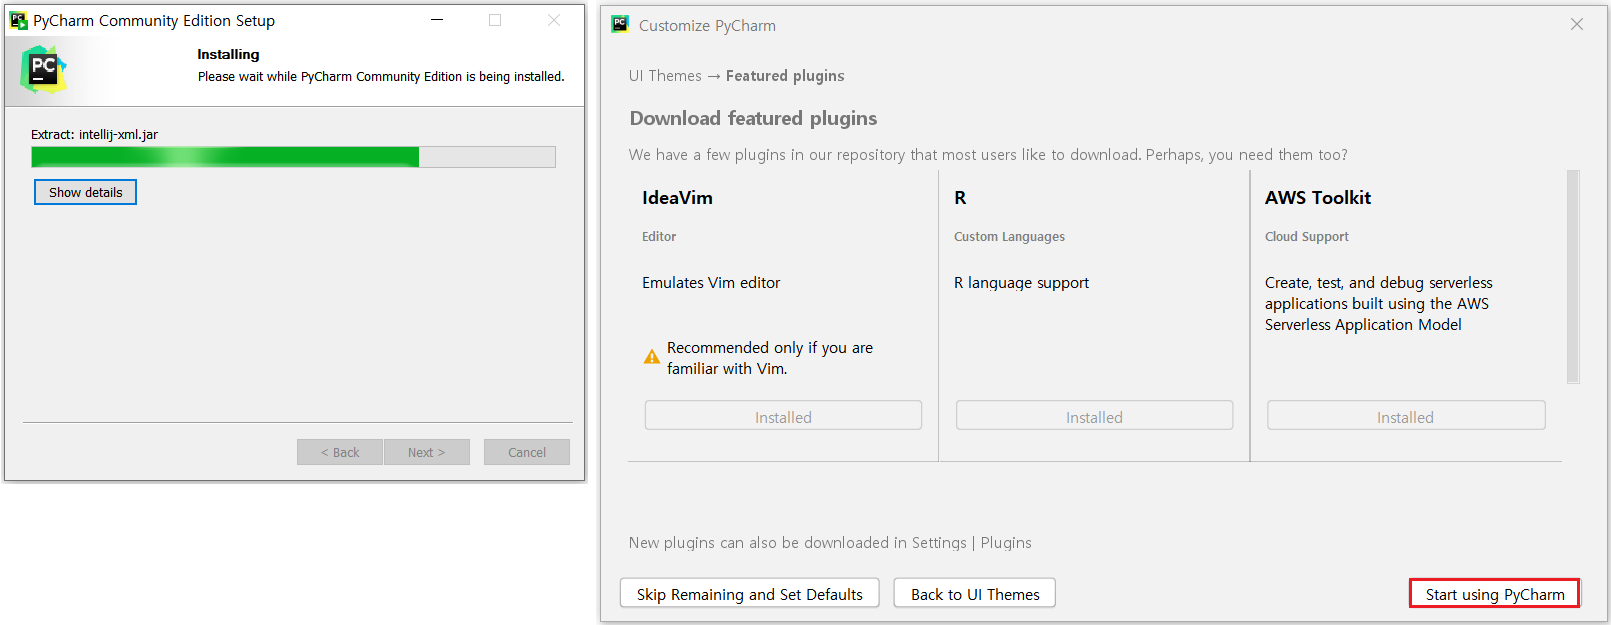This screenshot has width=1611, height=625.
Task: Click 'New plugins can also be downloaded' note
Action: coord(830,543)
